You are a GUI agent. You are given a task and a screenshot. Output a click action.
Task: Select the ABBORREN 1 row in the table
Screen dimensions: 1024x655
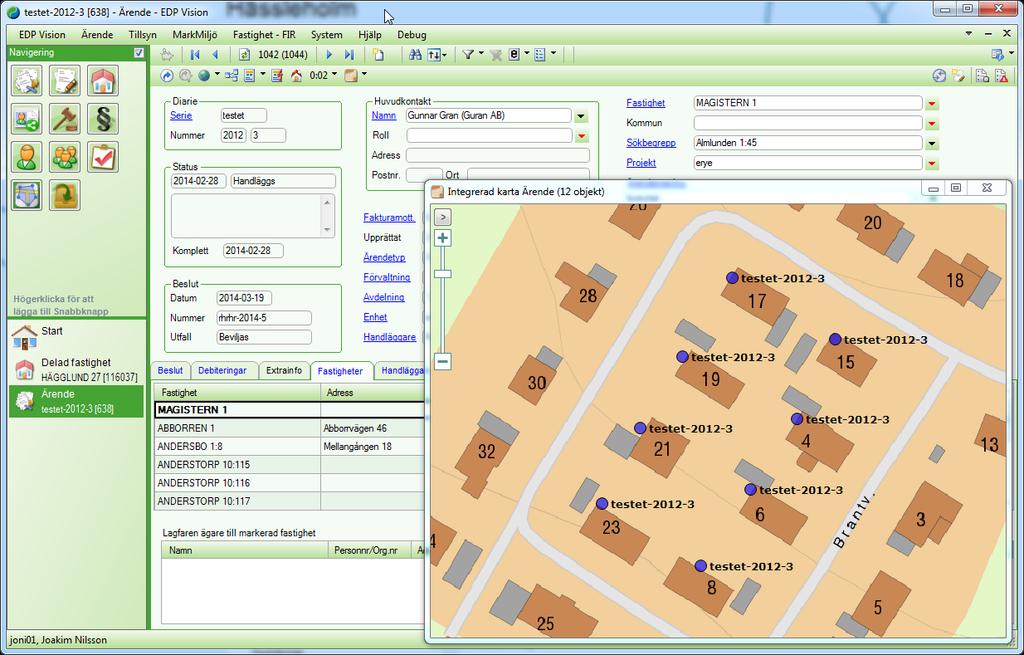(x=289, y=428)
